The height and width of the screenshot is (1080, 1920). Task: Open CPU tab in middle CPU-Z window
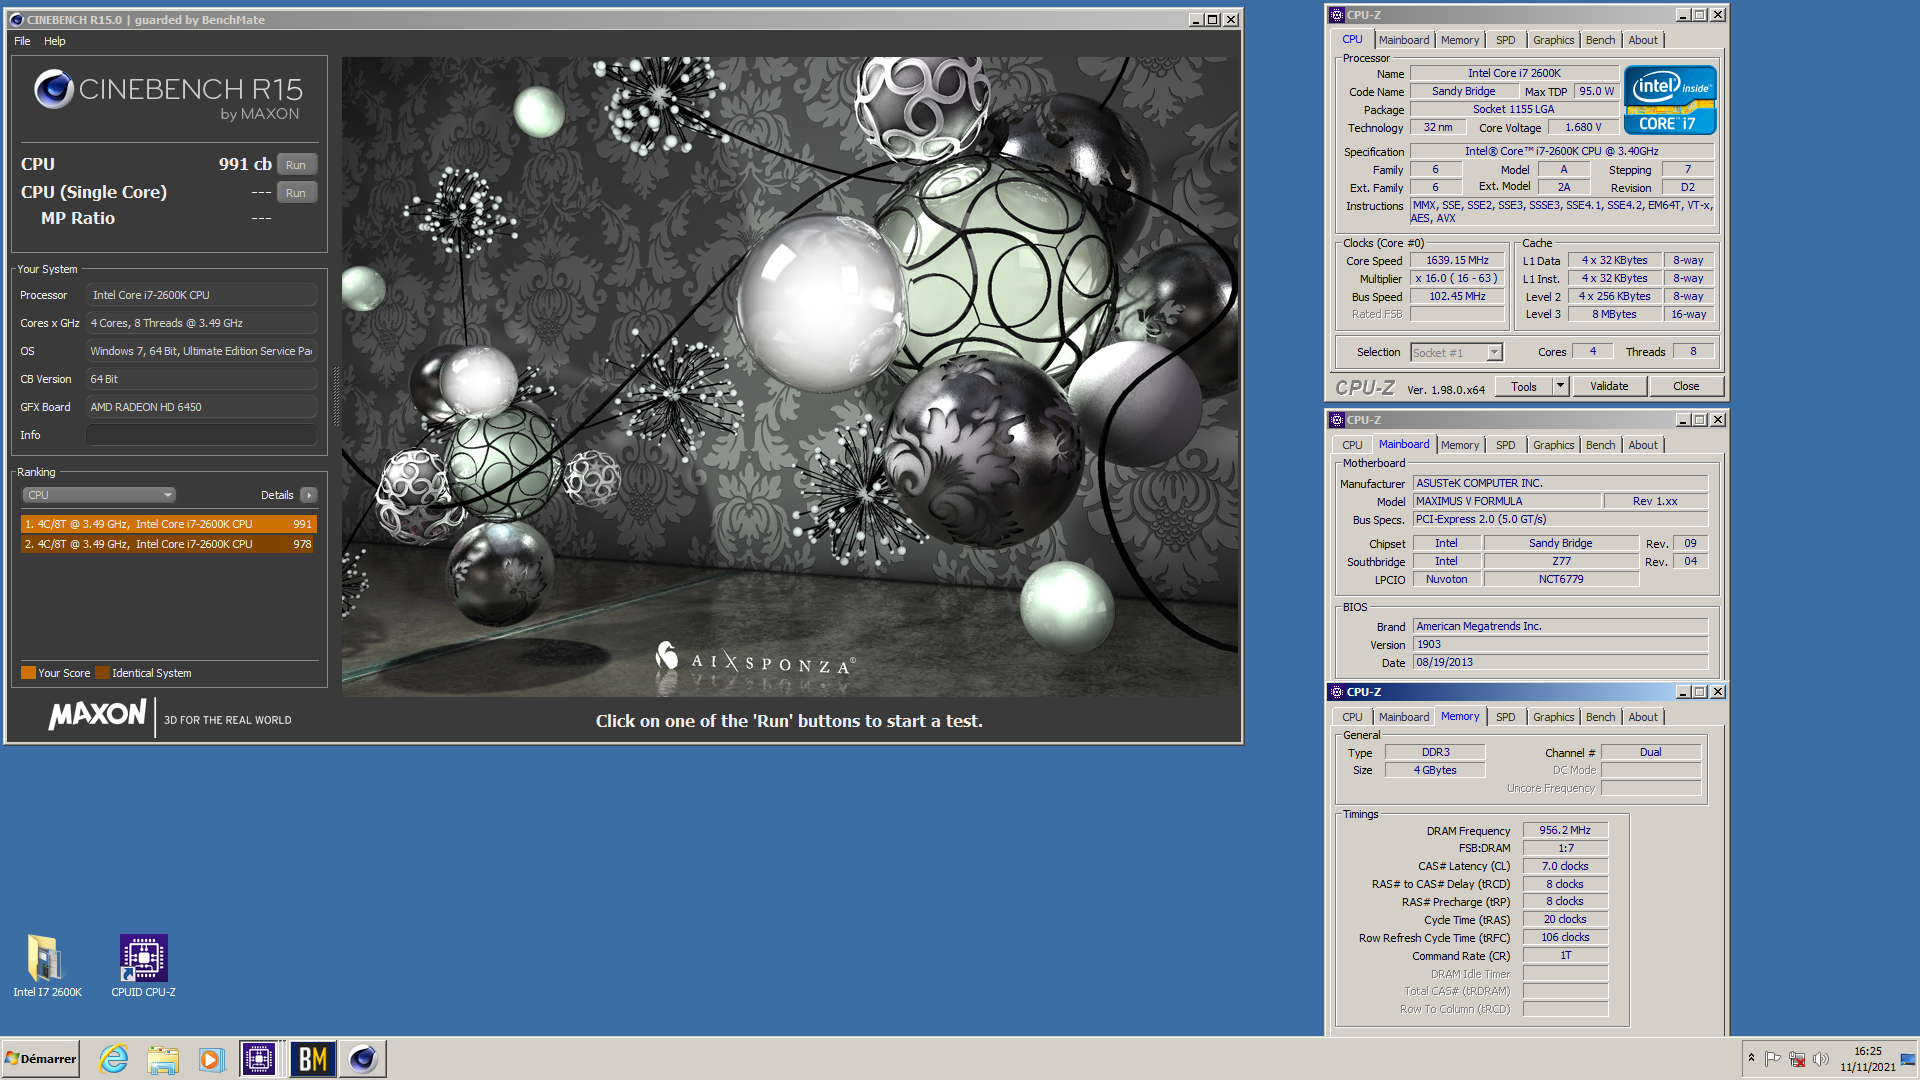coord(1352,445)
